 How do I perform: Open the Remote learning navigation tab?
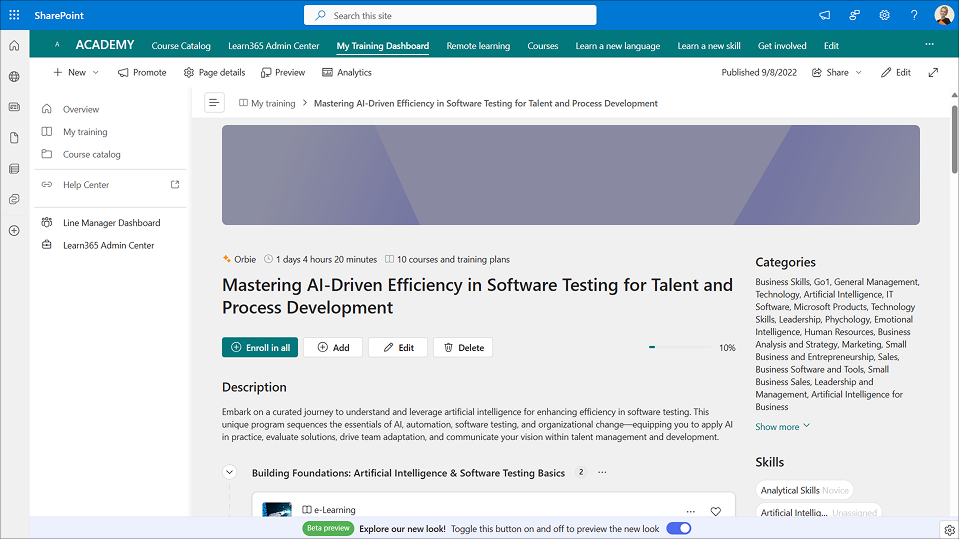(x=477, y=46)
